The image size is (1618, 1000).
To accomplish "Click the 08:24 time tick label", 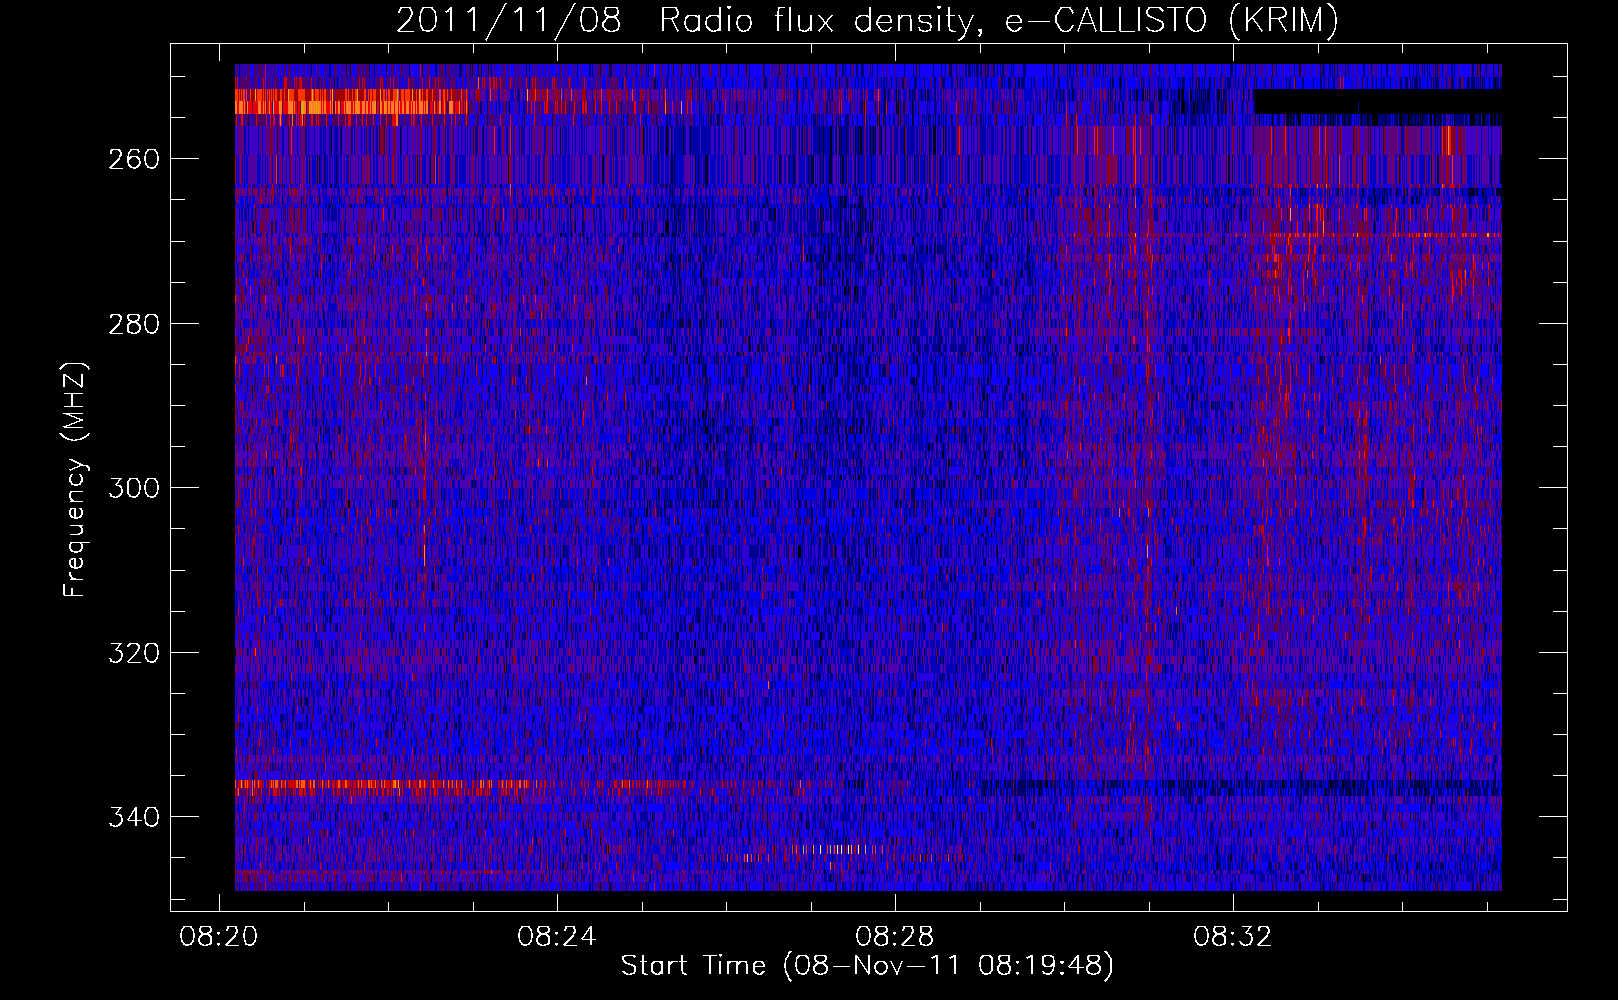I will [x=556, y=937].
